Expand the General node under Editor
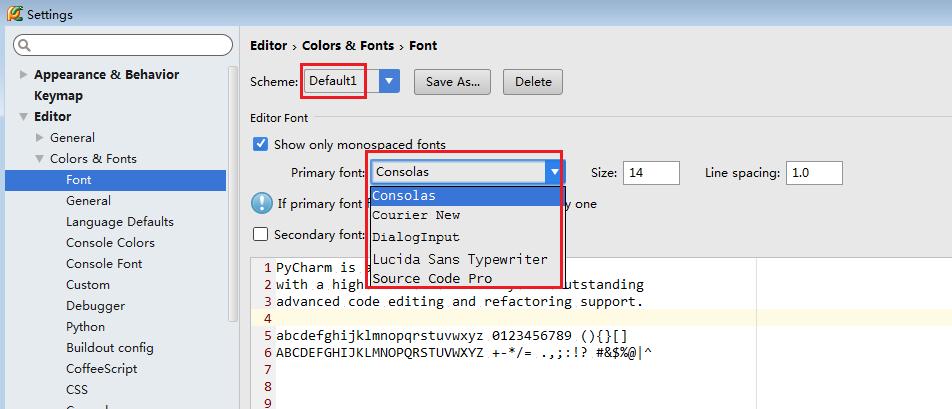This screenshot has width=952, height=409. point(40,138)
